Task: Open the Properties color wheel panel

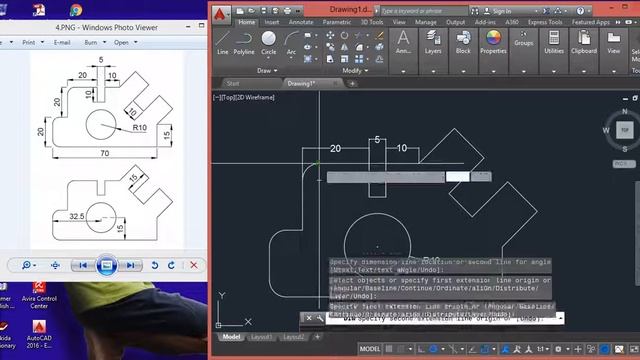Action: coord(493,42)
